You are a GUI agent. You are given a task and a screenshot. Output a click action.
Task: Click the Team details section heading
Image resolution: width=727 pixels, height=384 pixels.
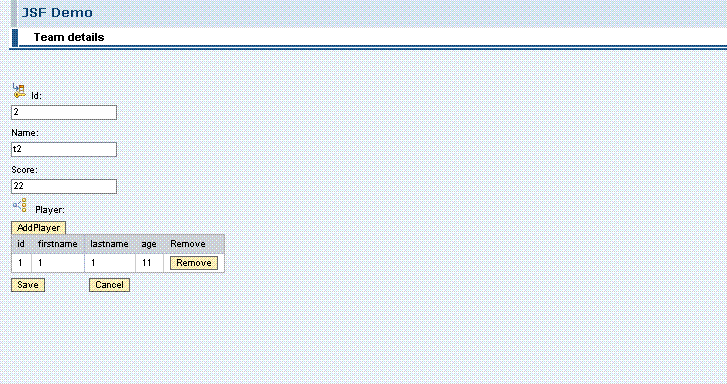click(x=69, y=37)
